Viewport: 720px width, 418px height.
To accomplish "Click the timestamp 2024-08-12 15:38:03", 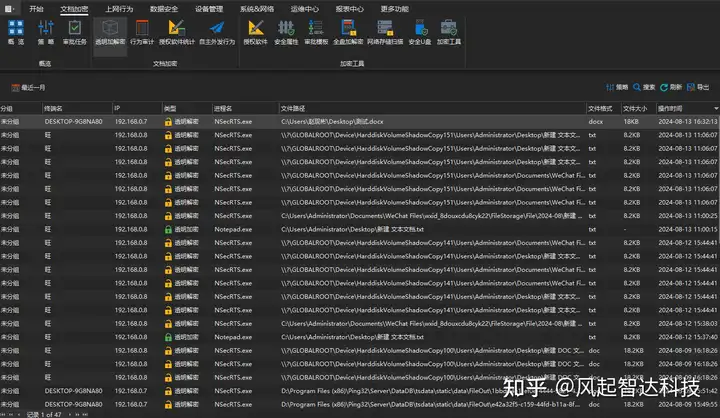I will click(687, 324).
